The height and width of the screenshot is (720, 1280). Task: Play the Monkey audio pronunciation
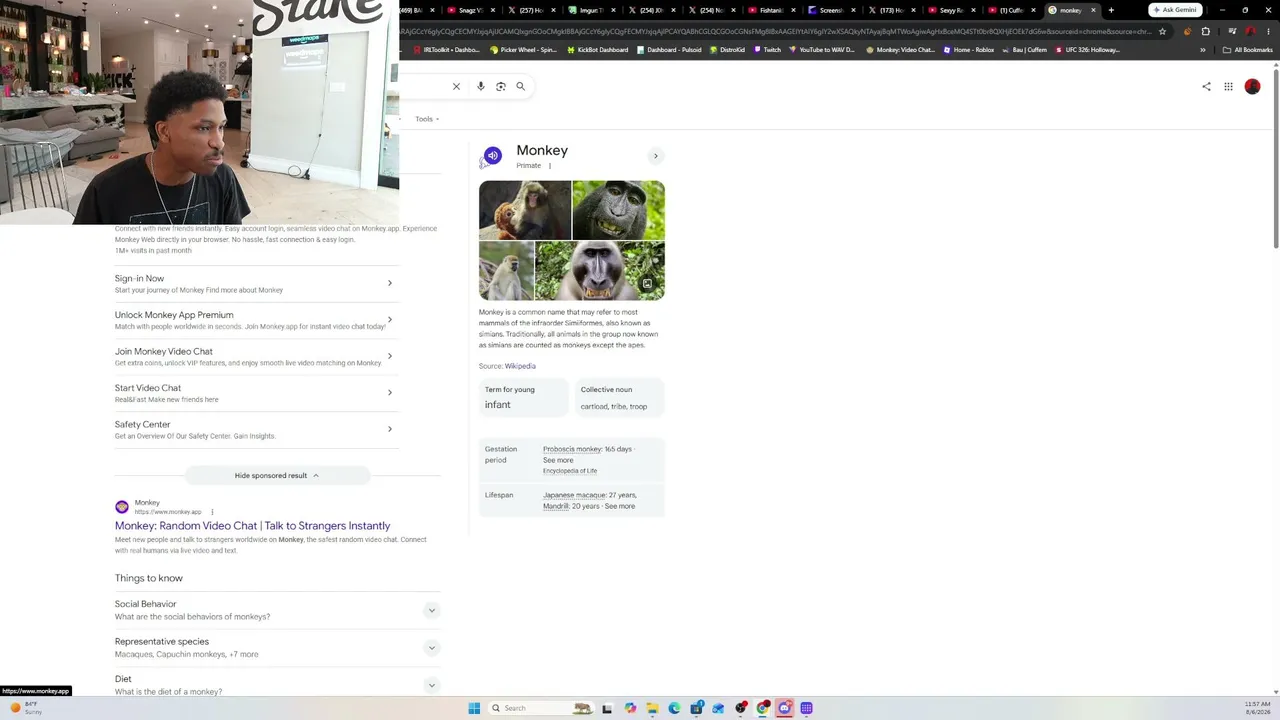[492, 156]
